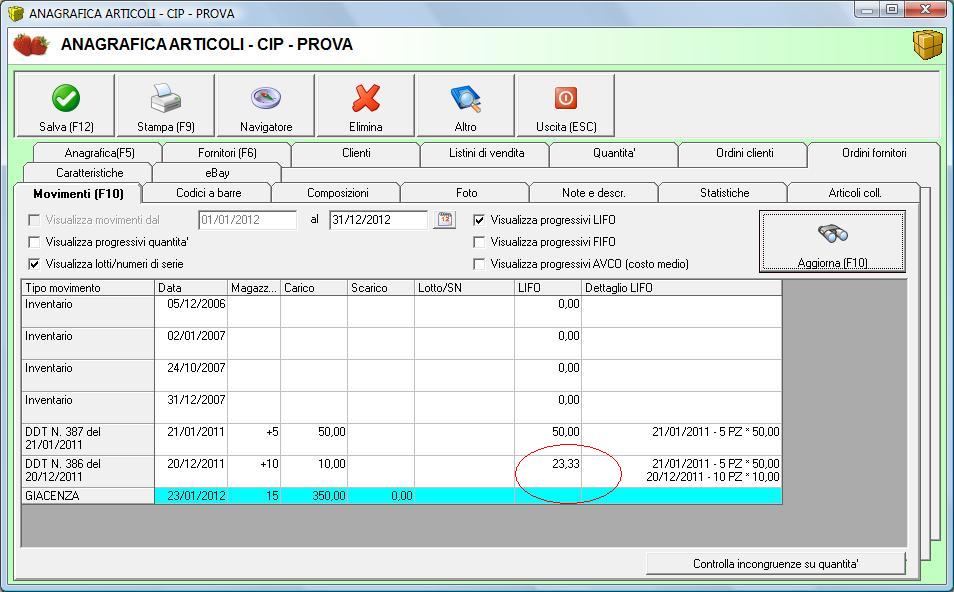The image size is (954, 592).
Task: Enable Visualizza progressivi FIFO checkbox
Action: coord(479,242)
